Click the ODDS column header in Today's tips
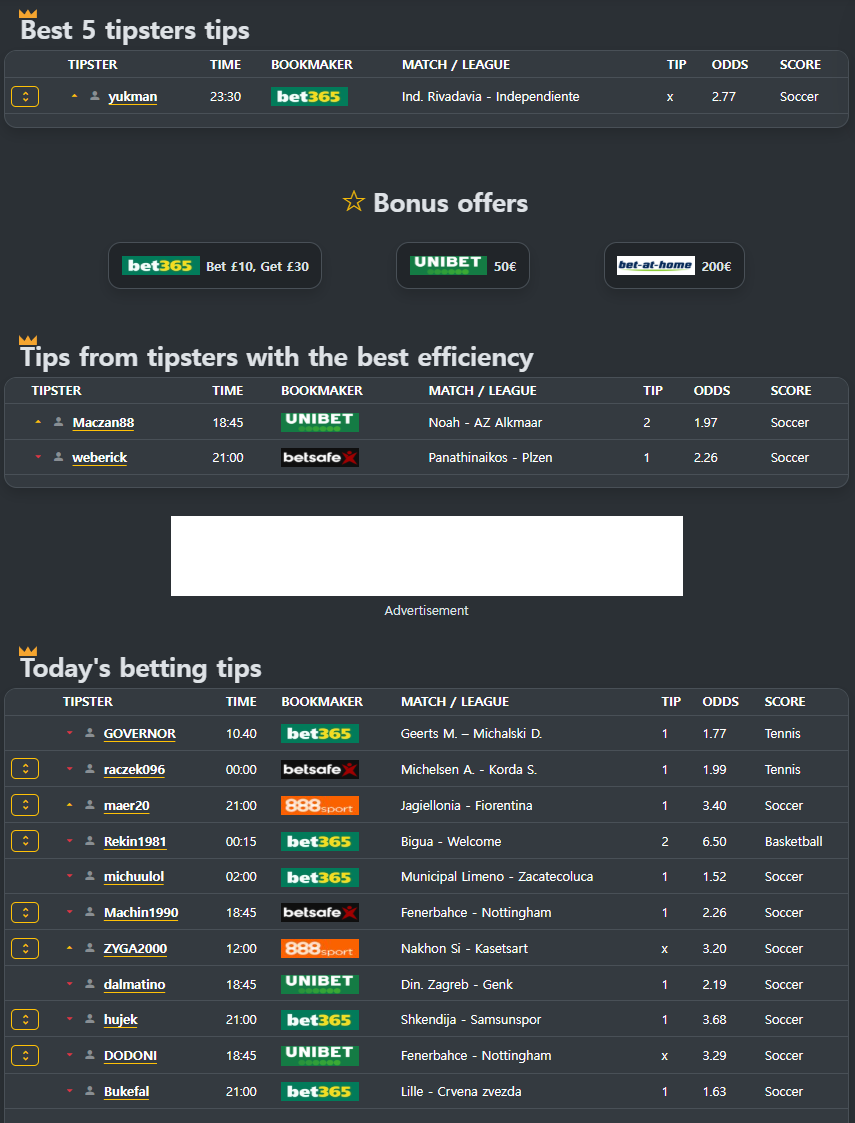 [720, 701]
